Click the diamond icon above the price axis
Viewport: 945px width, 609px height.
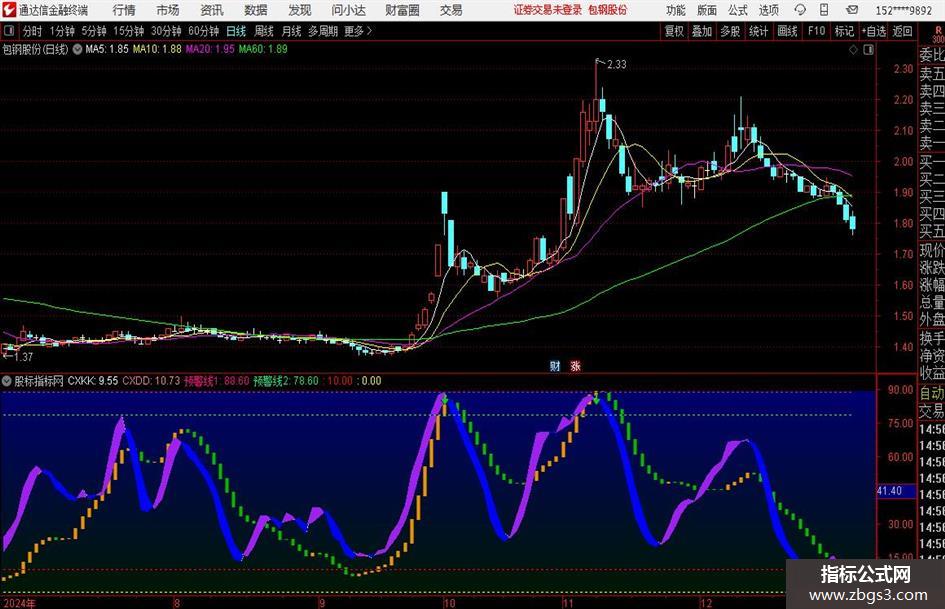click(x=853, y=49)
